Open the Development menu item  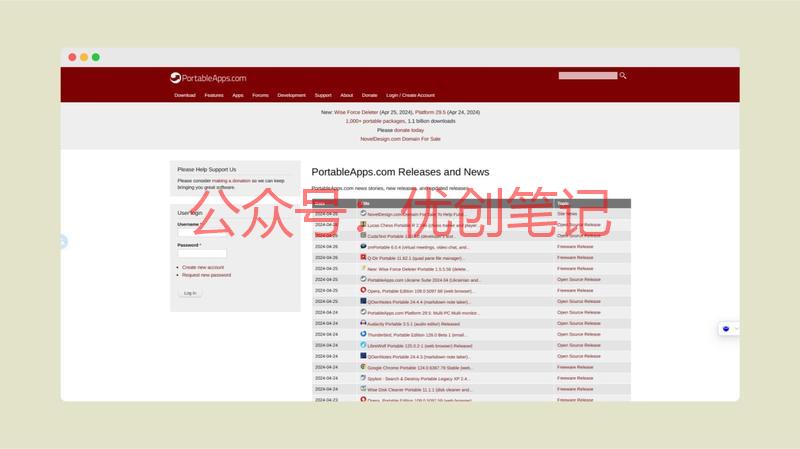(x=291, y=95)
